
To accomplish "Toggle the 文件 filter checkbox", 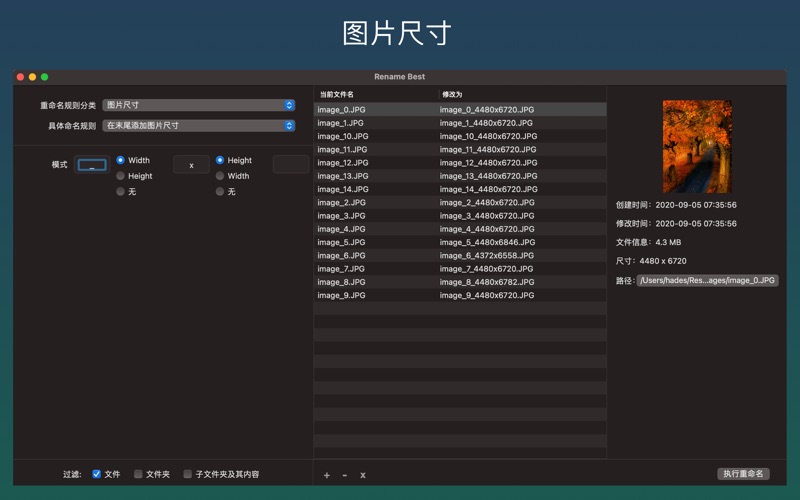I will point(97,474).
